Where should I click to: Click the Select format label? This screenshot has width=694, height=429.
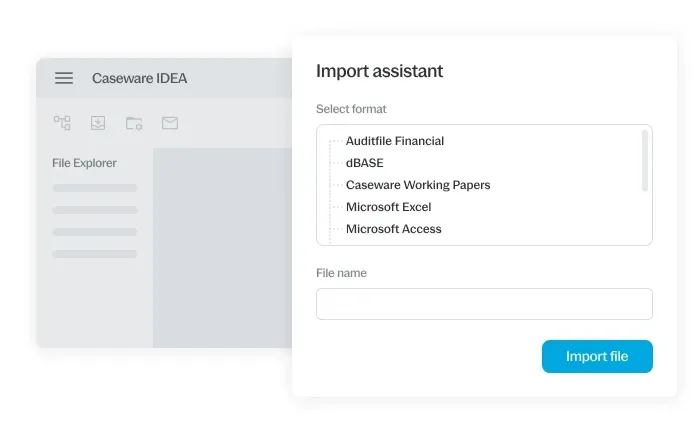351,109
